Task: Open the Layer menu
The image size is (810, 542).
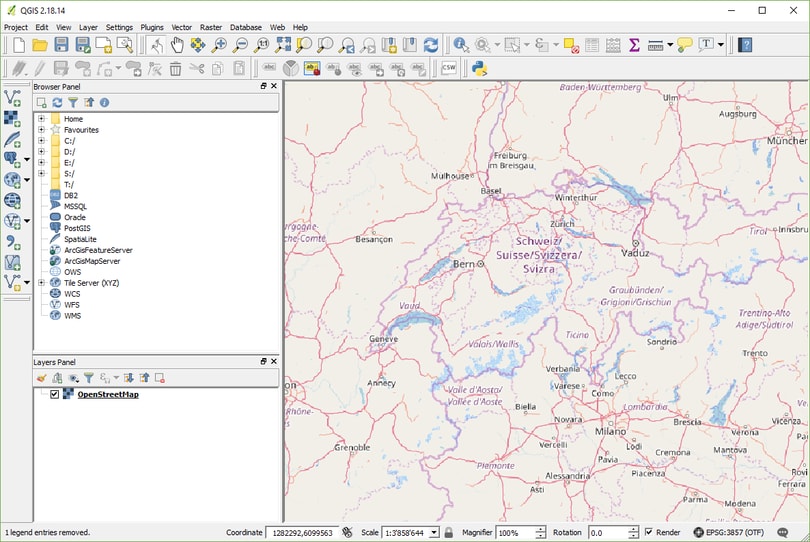Action: pos(88,27)
